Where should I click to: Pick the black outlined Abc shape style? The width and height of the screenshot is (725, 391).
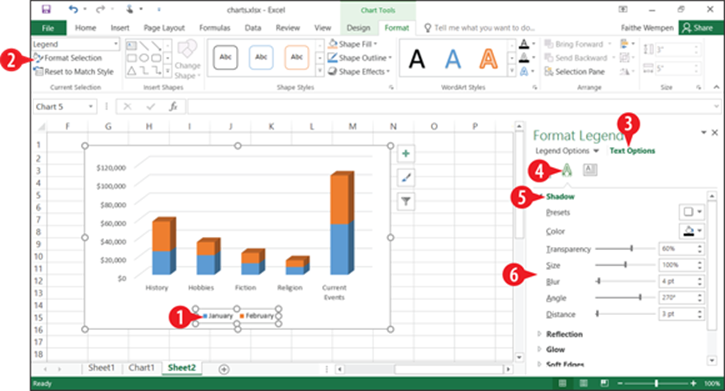pos(226,57)
